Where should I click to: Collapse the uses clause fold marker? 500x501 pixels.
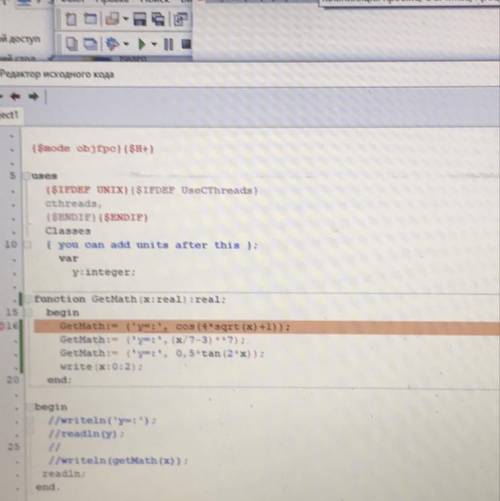(x=27, y=176)
